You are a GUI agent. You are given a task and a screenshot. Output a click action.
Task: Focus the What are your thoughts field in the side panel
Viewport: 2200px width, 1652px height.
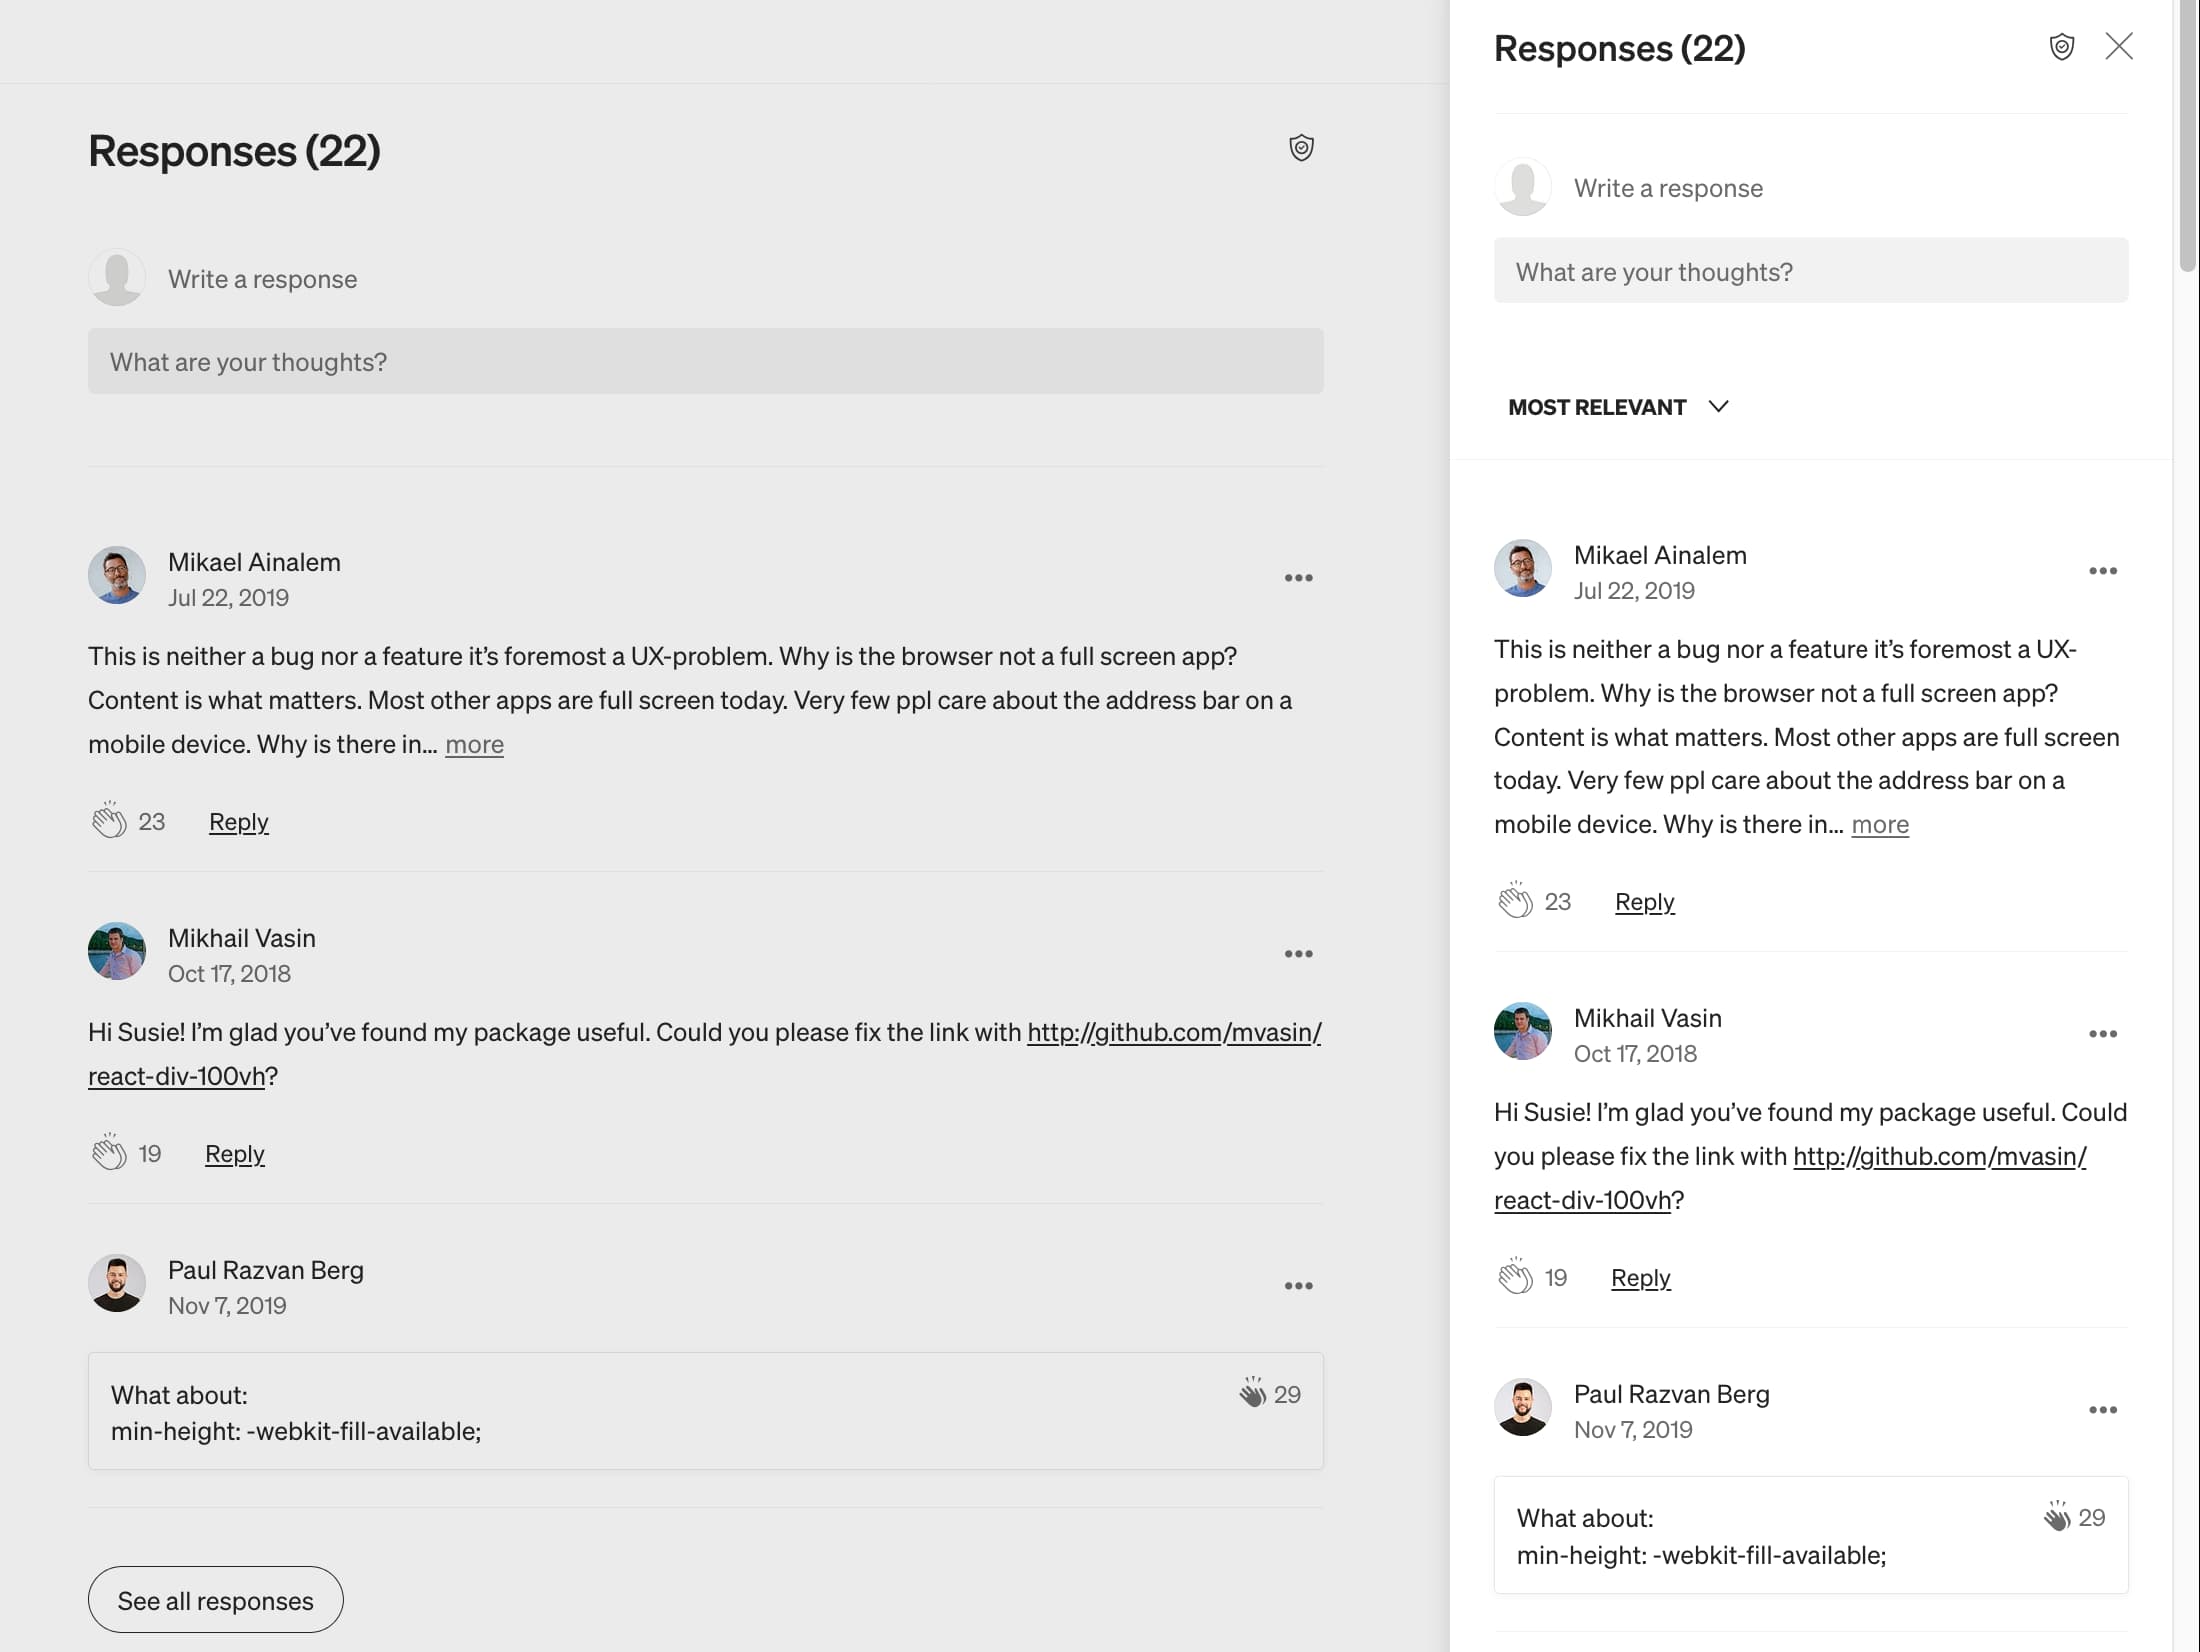[x=1811, y=270]
